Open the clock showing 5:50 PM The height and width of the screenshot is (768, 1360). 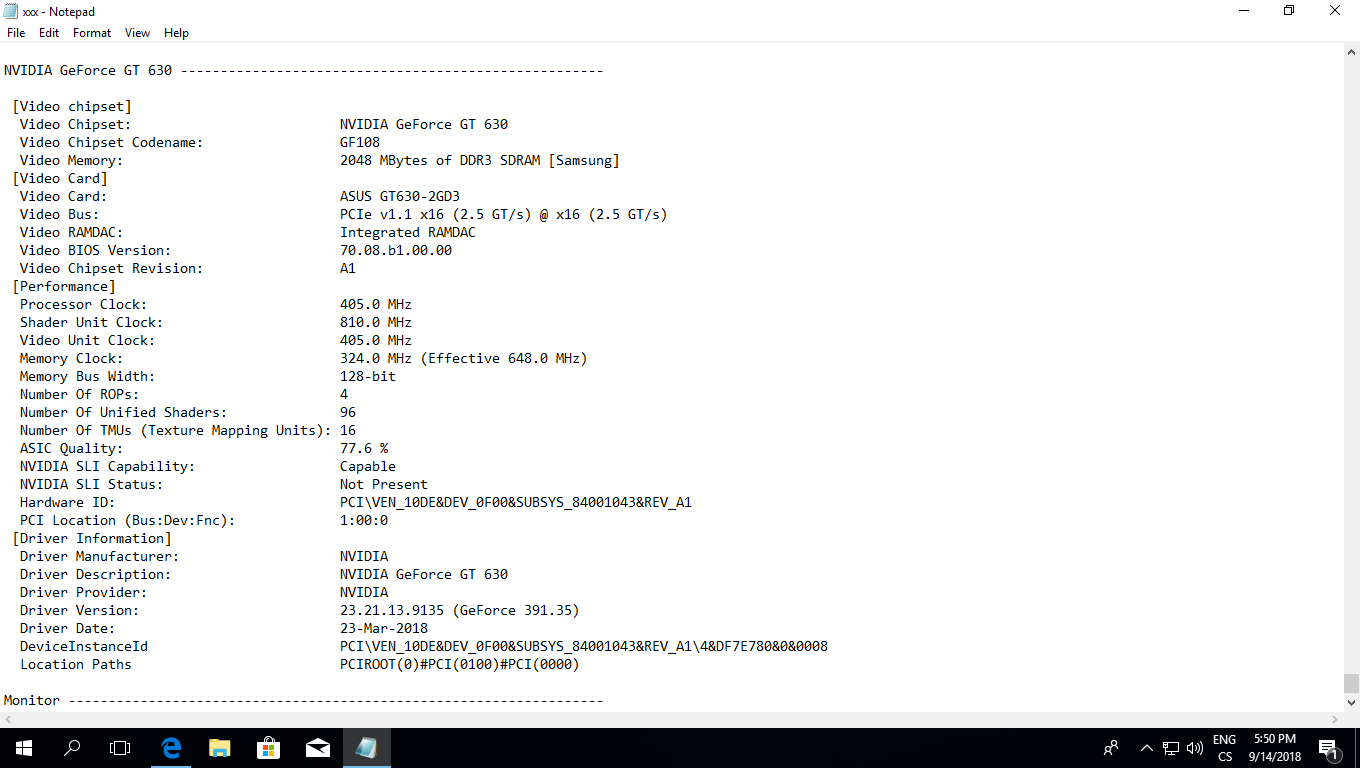[x=1273, y=748]
